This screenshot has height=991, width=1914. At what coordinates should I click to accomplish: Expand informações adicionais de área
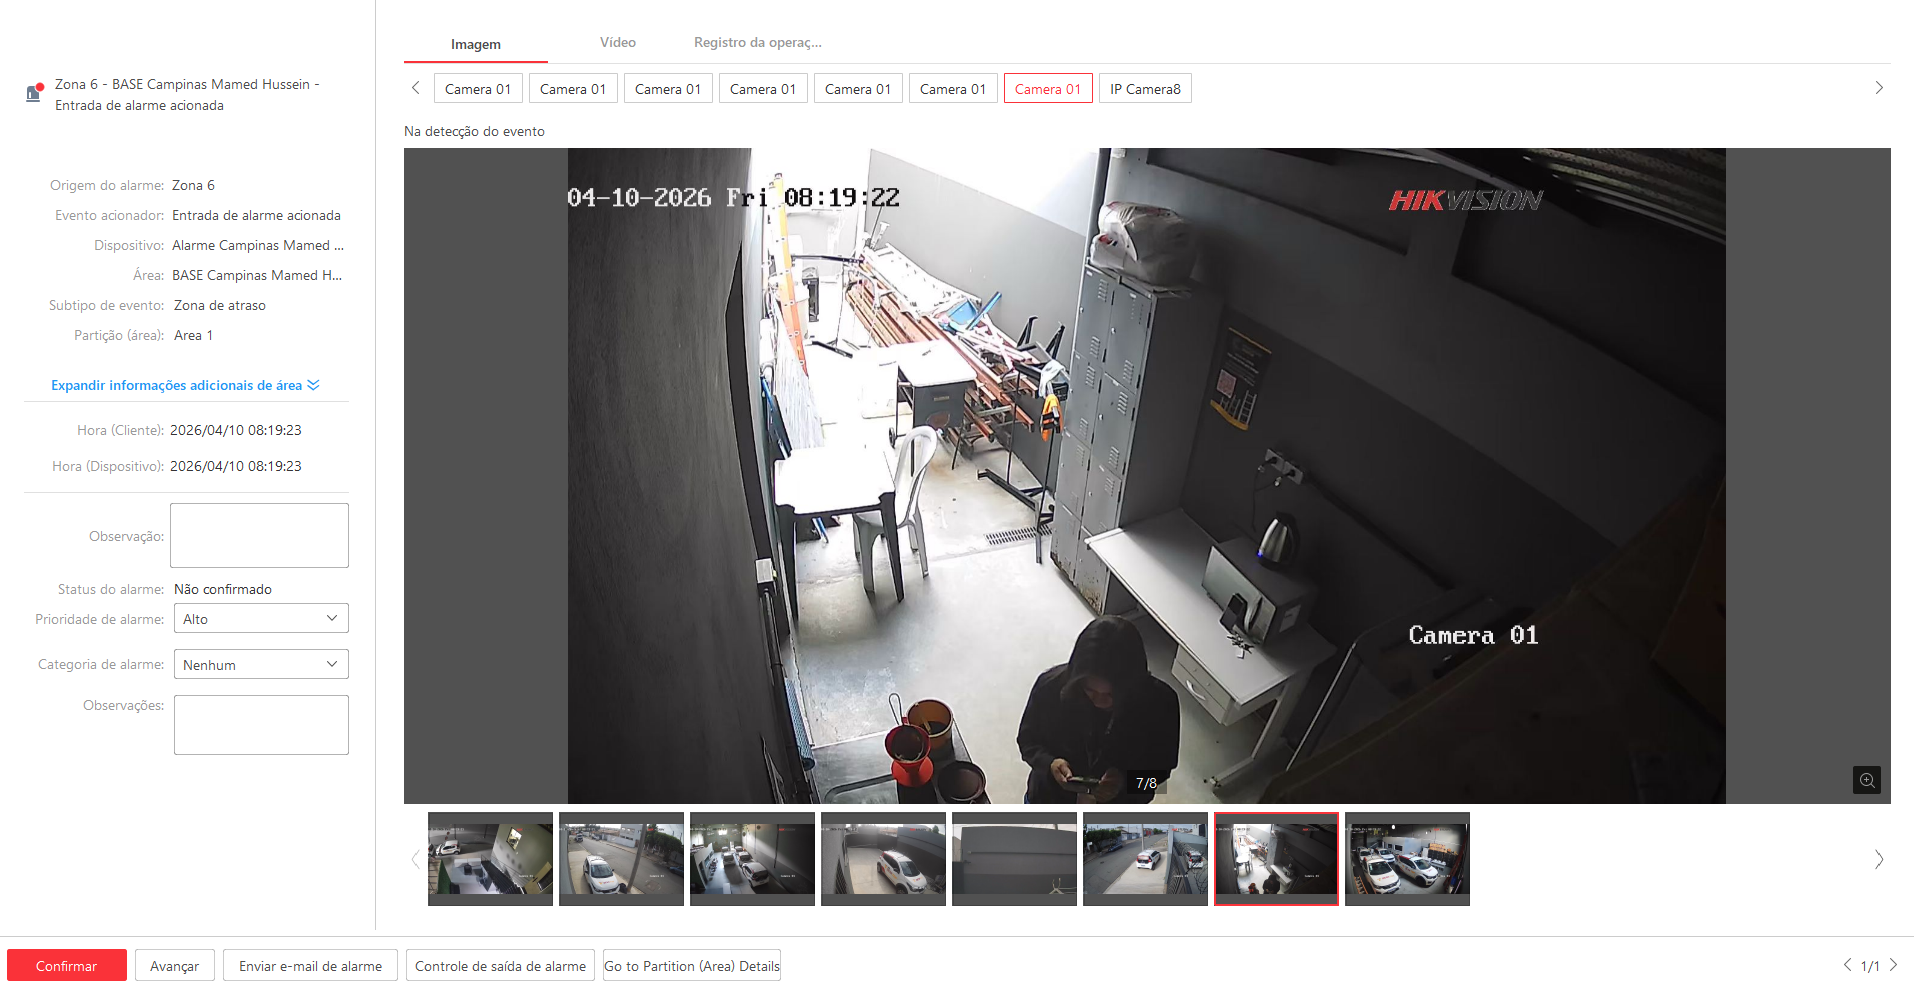pos(185,385)
